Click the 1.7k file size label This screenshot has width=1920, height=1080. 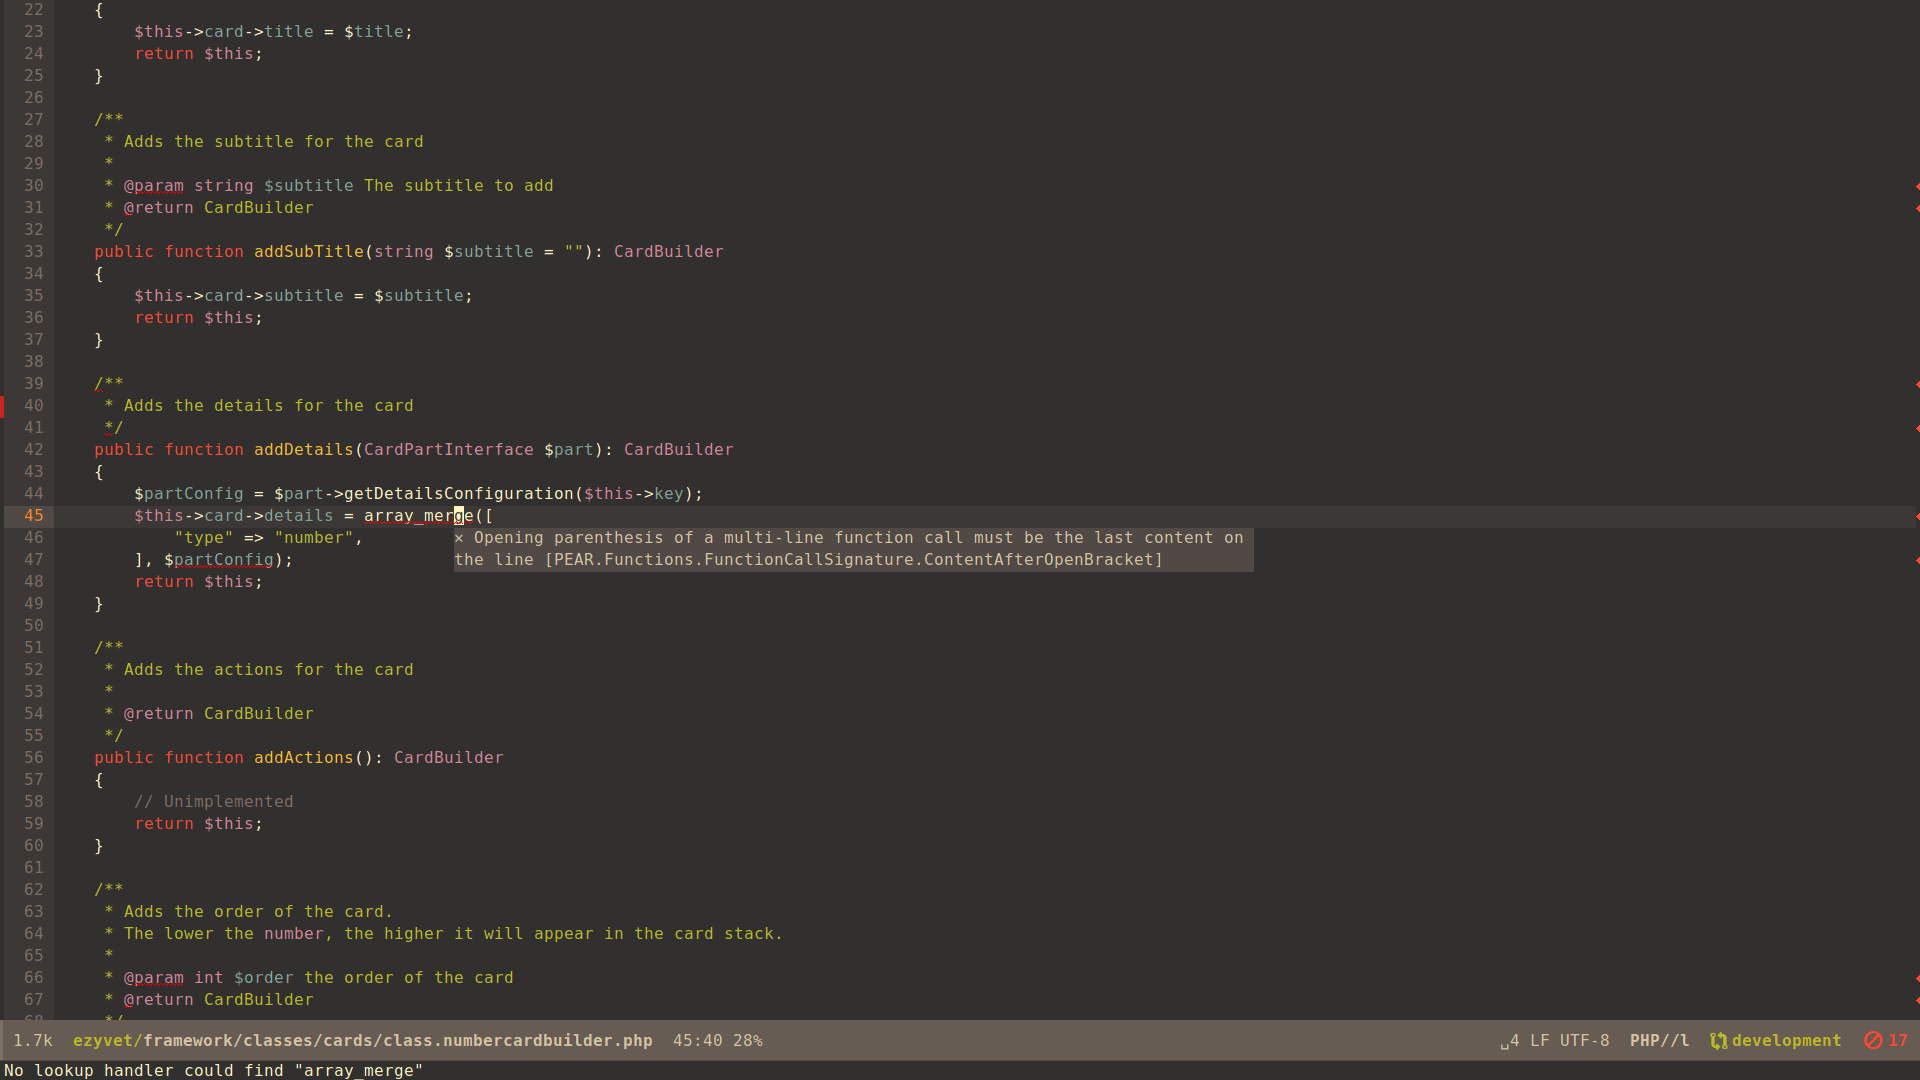pyautogui.click(x=33, y=1040)
